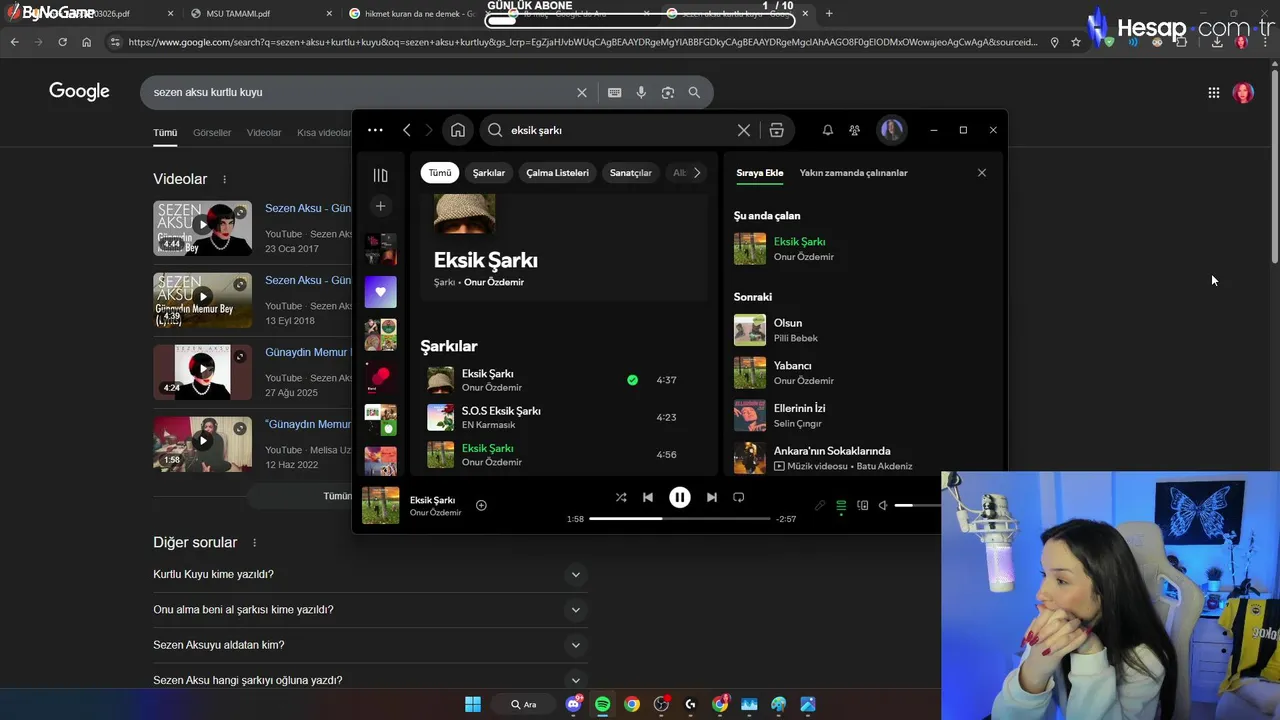Open Diğer sorular options menu
This screenshot has width=1280, height=720.
coord(254,543)
